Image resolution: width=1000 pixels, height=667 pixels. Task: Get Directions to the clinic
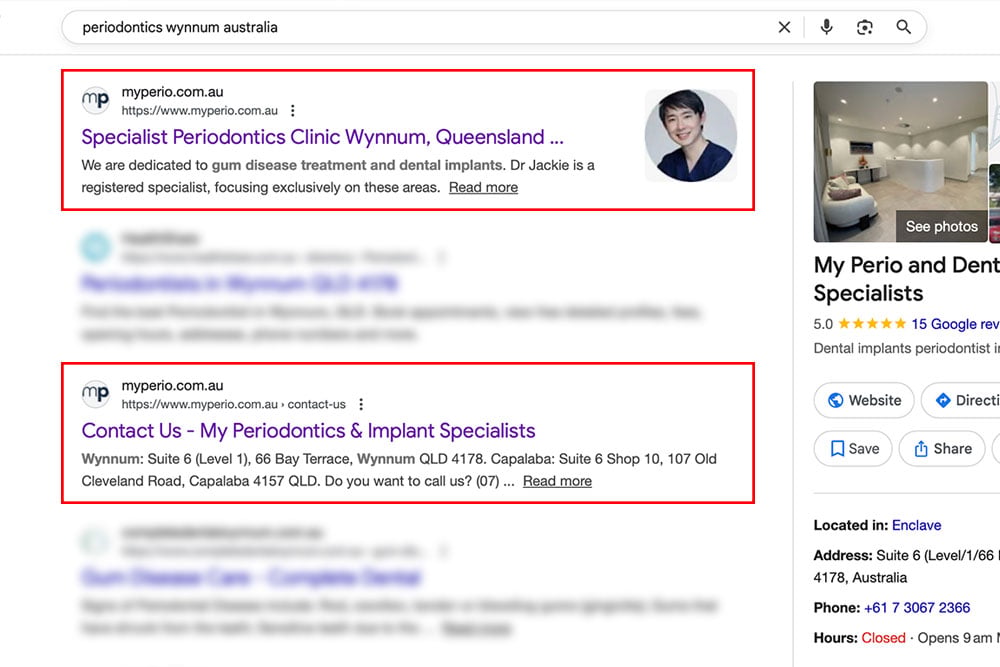tap(962, 400)
